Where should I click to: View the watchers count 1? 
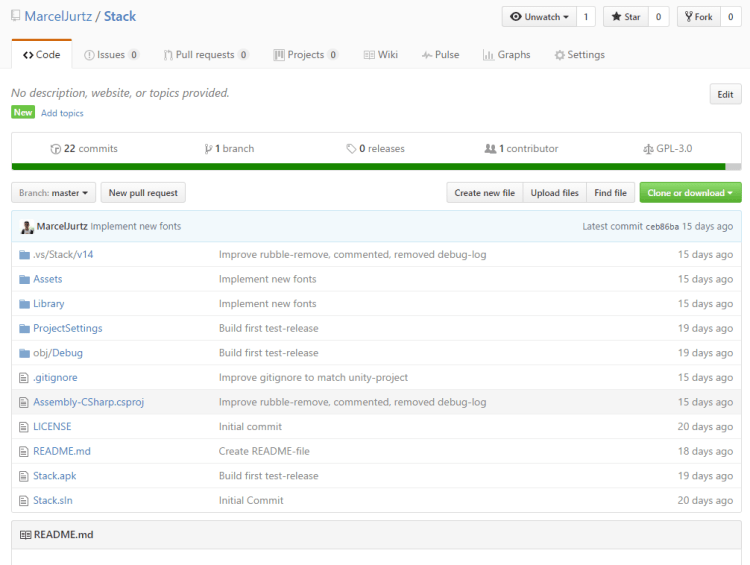point(585,17)
